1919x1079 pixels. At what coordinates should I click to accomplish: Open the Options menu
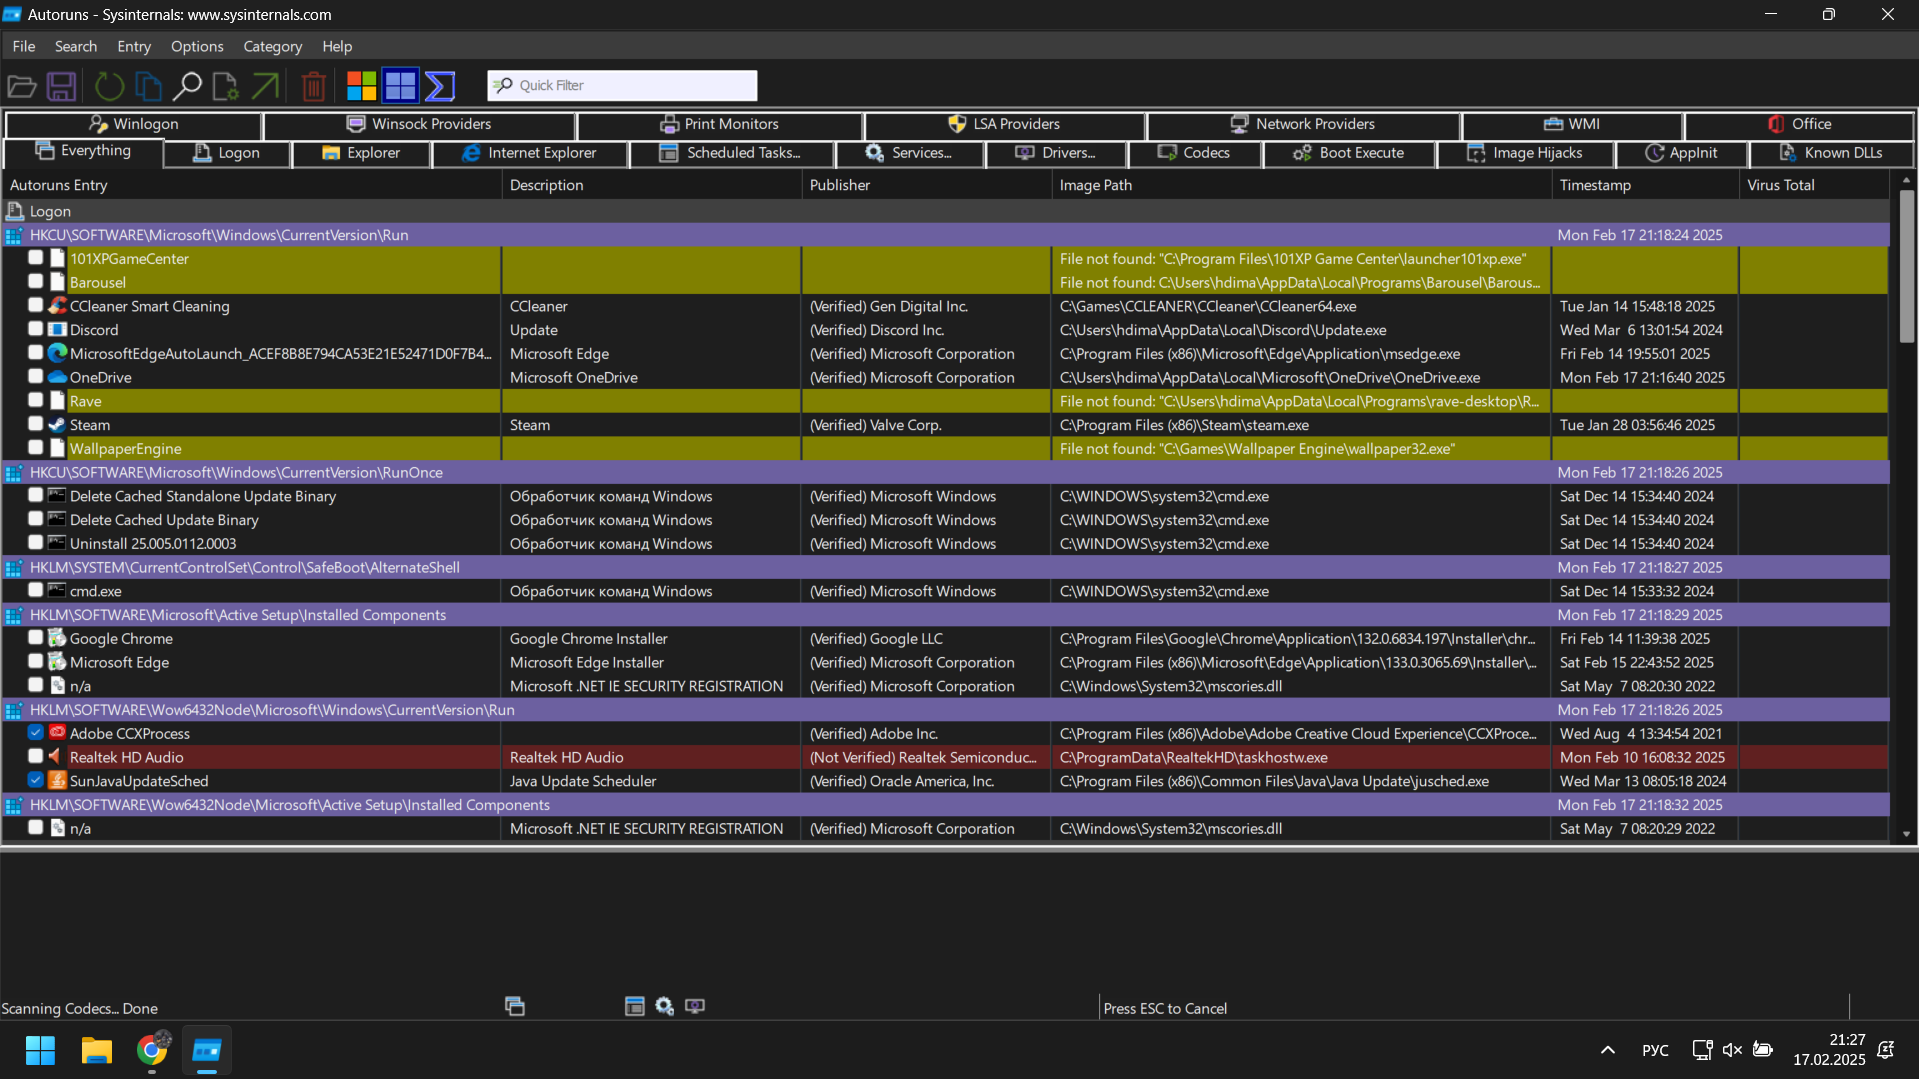197,46
